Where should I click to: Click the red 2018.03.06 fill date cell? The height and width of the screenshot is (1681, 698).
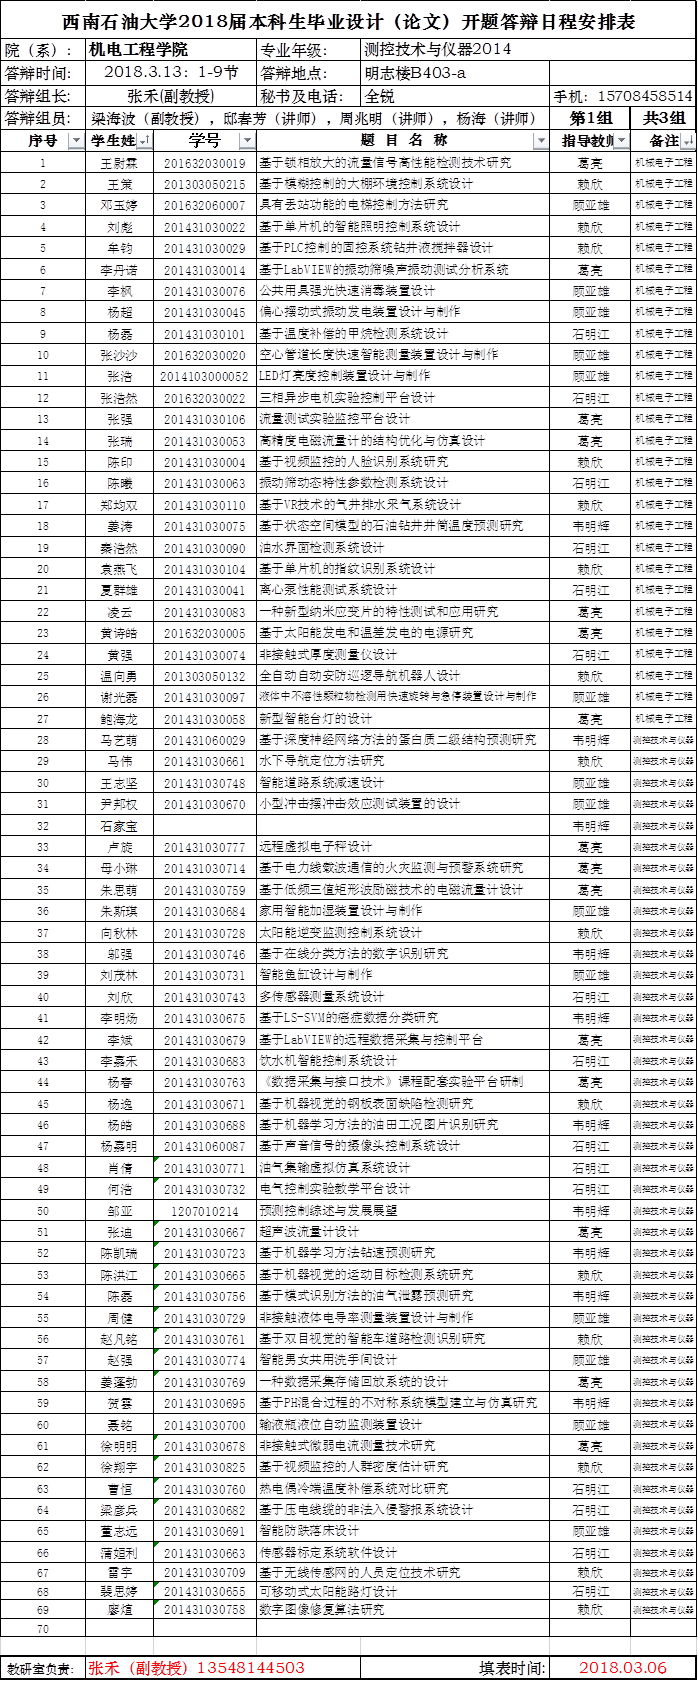click(623, 1667)
